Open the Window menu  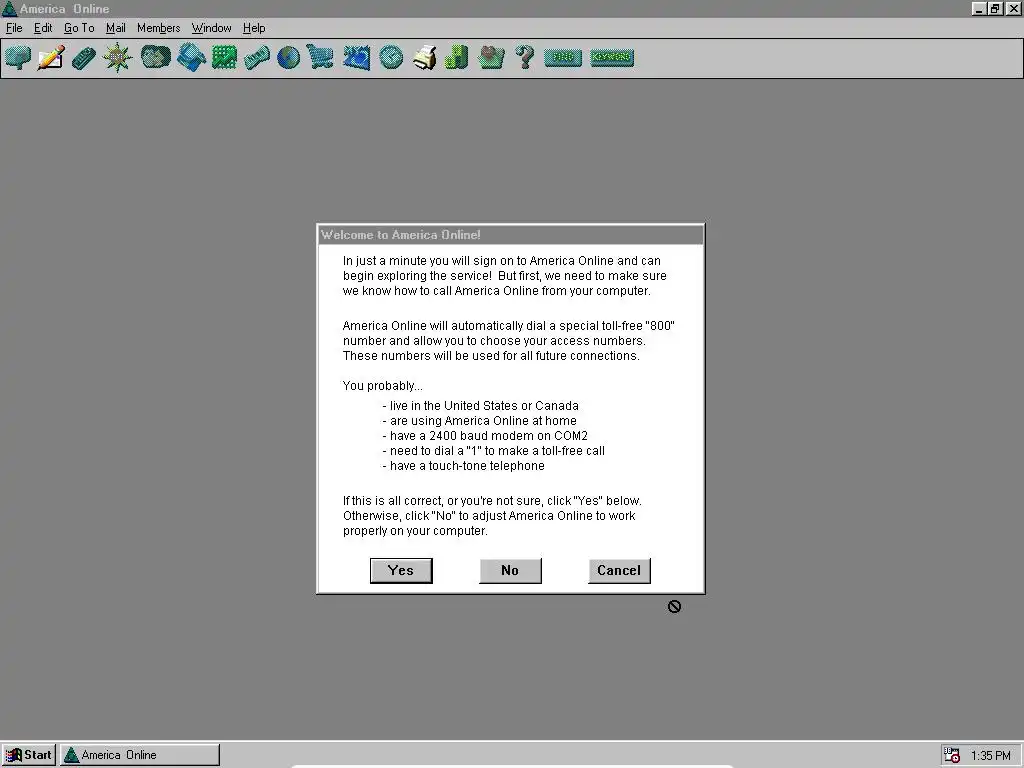(x=212, y=28)
